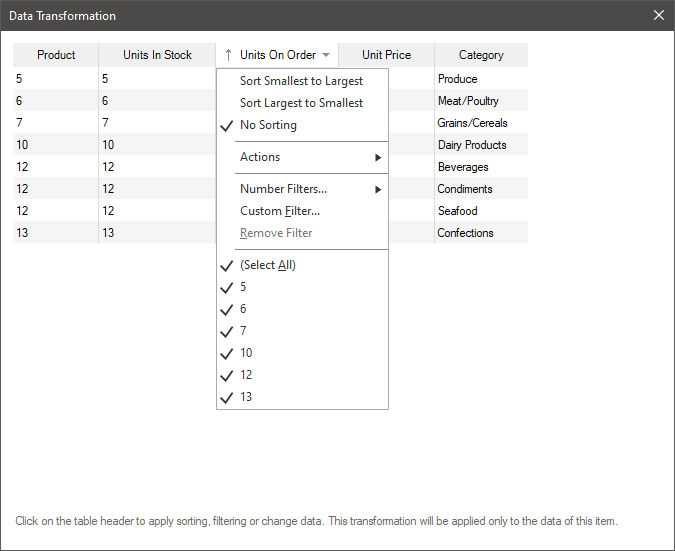Toggle the (Select All) checkbox

227,265
